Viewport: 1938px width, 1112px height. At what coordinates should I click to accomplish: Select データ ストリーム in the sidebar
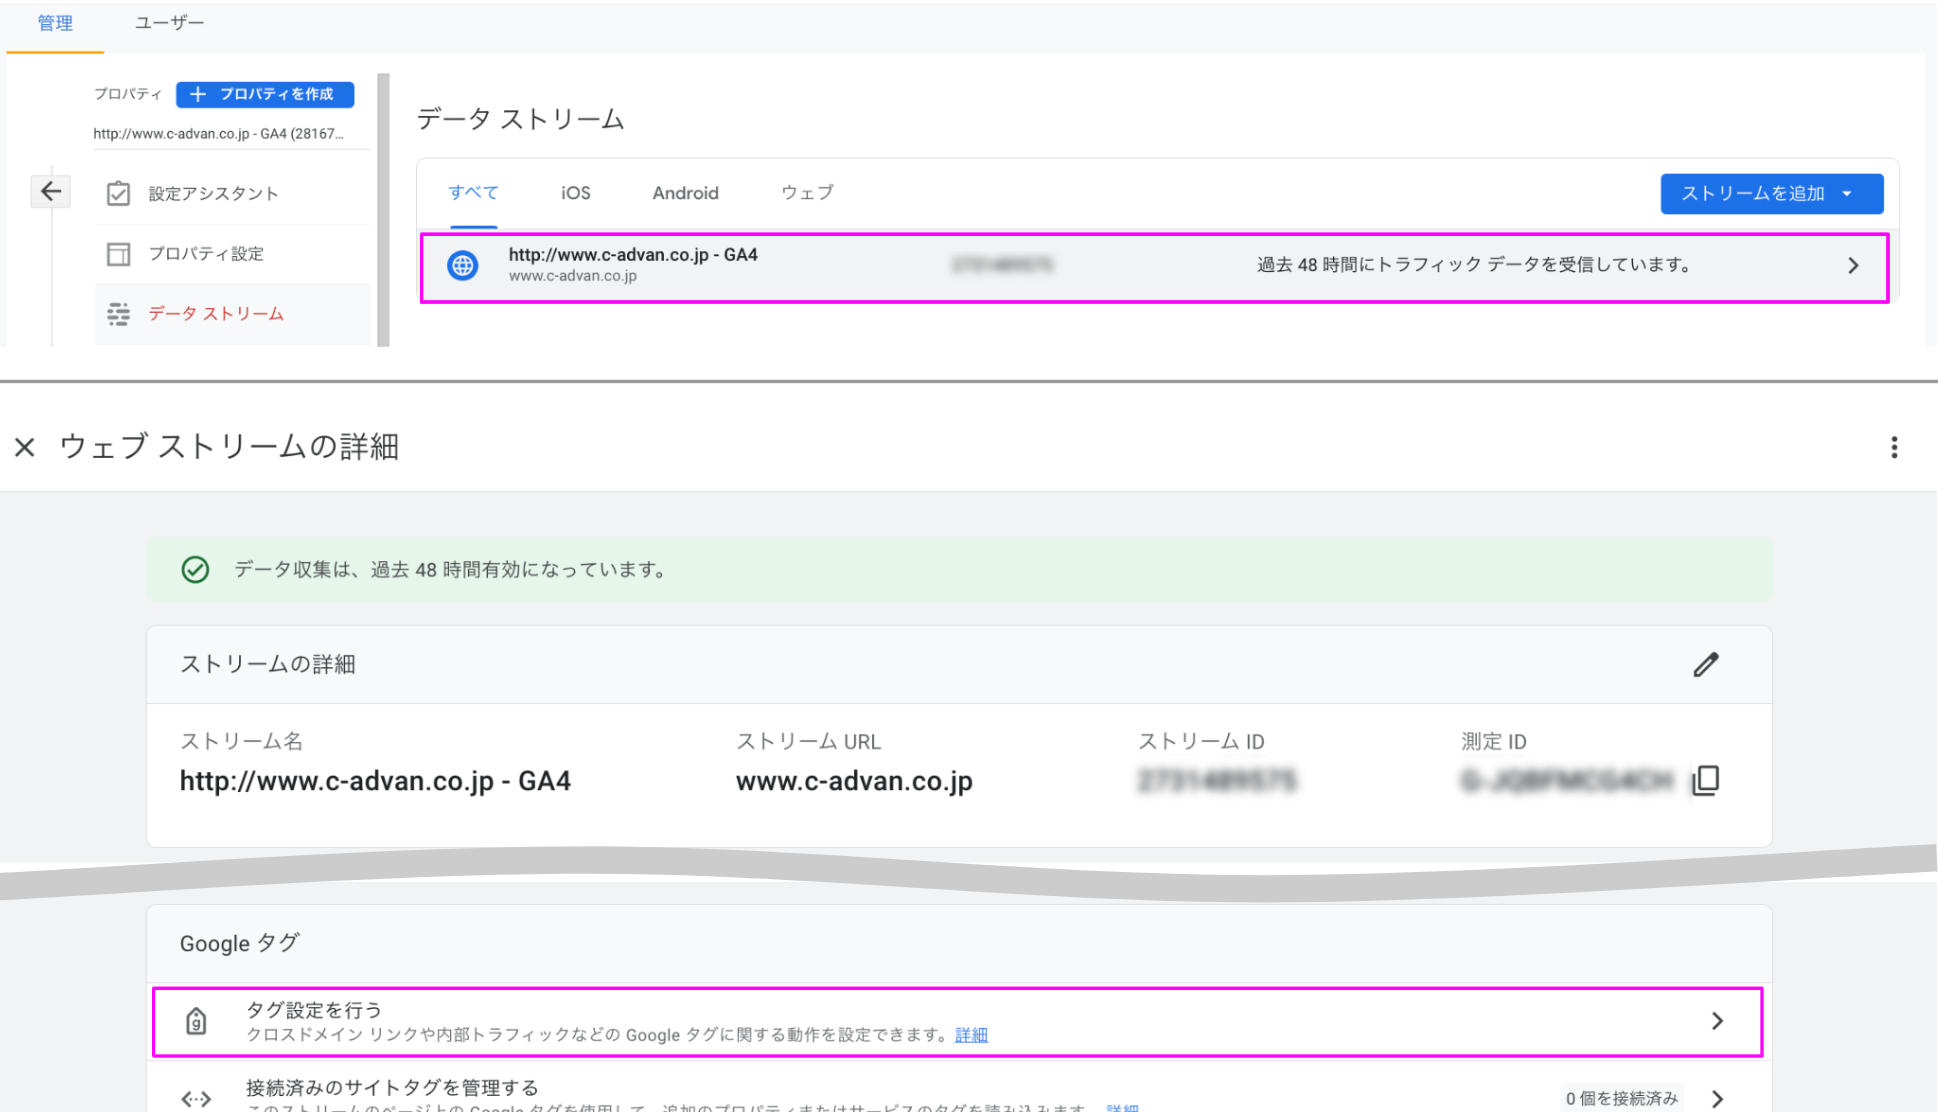232,314
